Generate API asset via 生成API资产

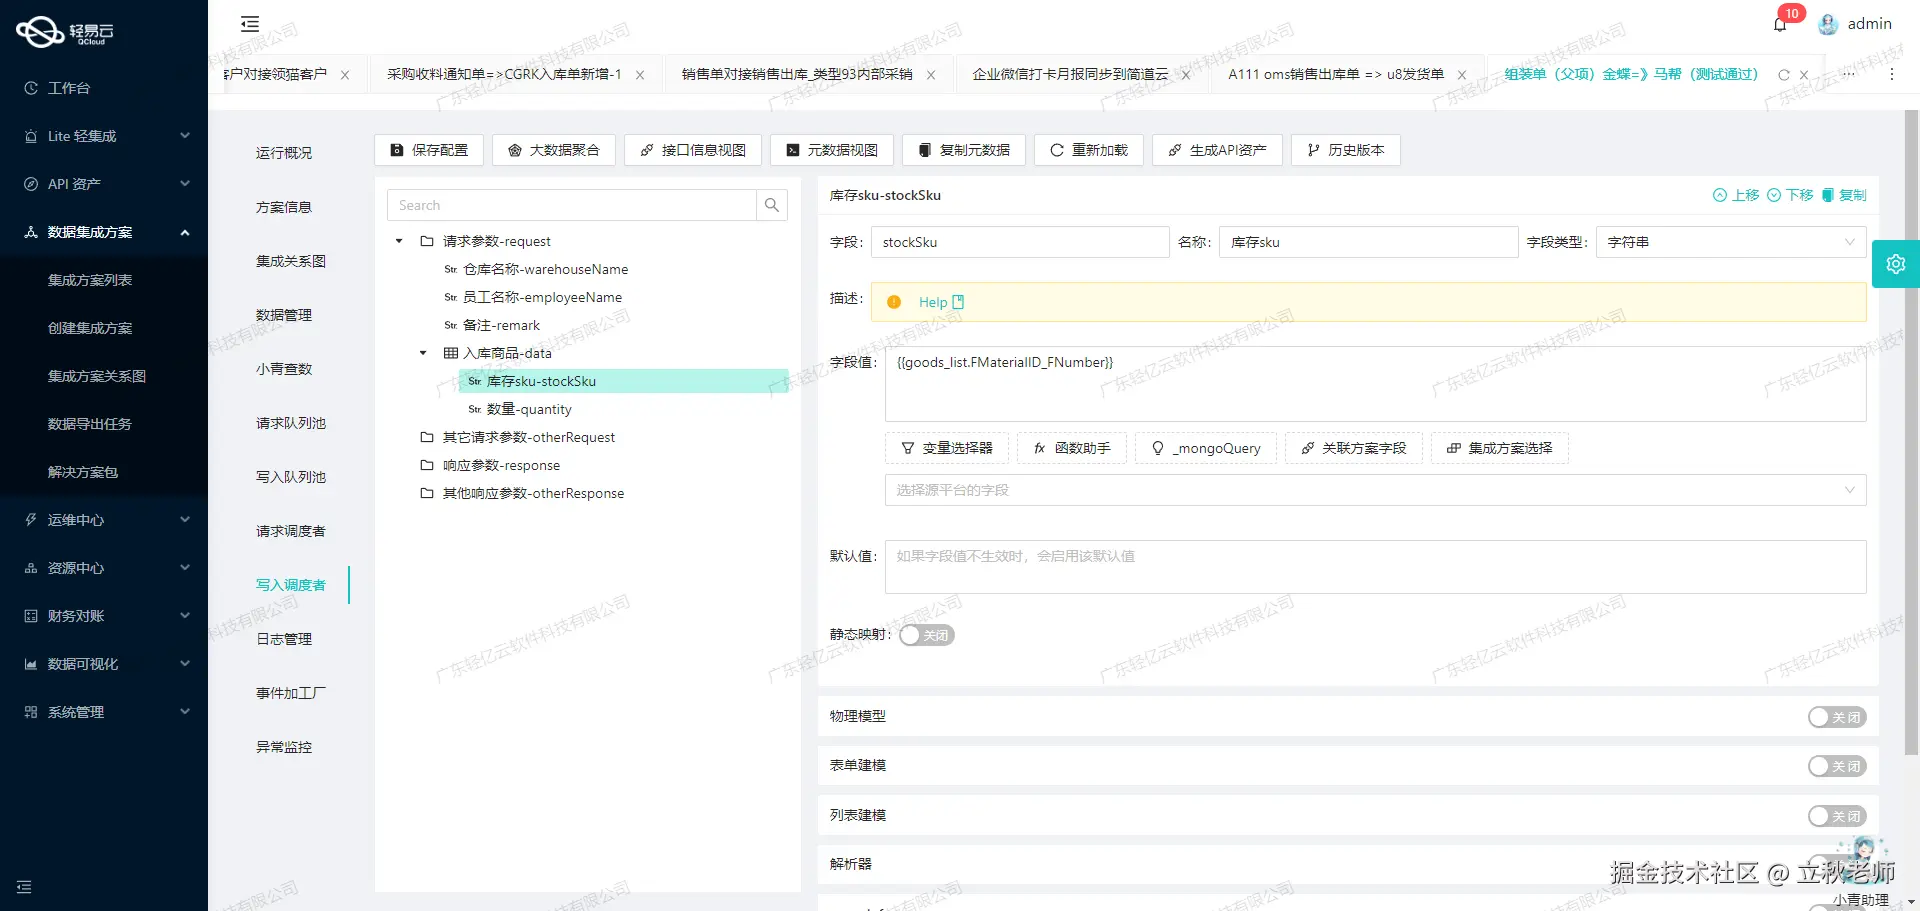coord(1217,150)
